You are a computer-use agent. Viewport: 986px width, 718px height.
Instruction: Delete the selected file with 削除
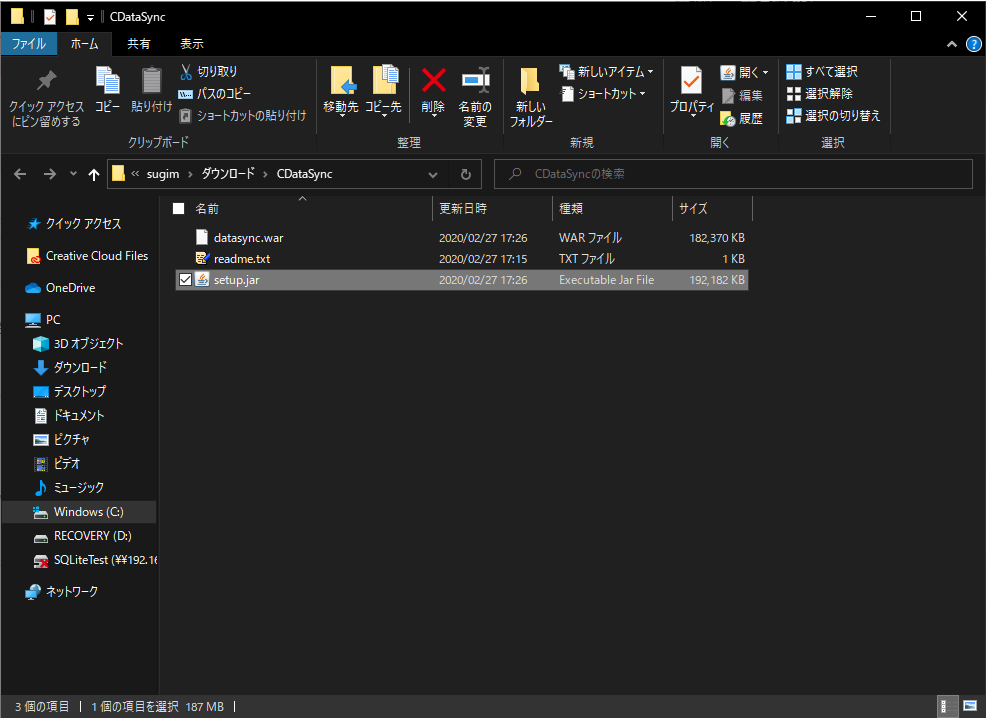point(433,91)
